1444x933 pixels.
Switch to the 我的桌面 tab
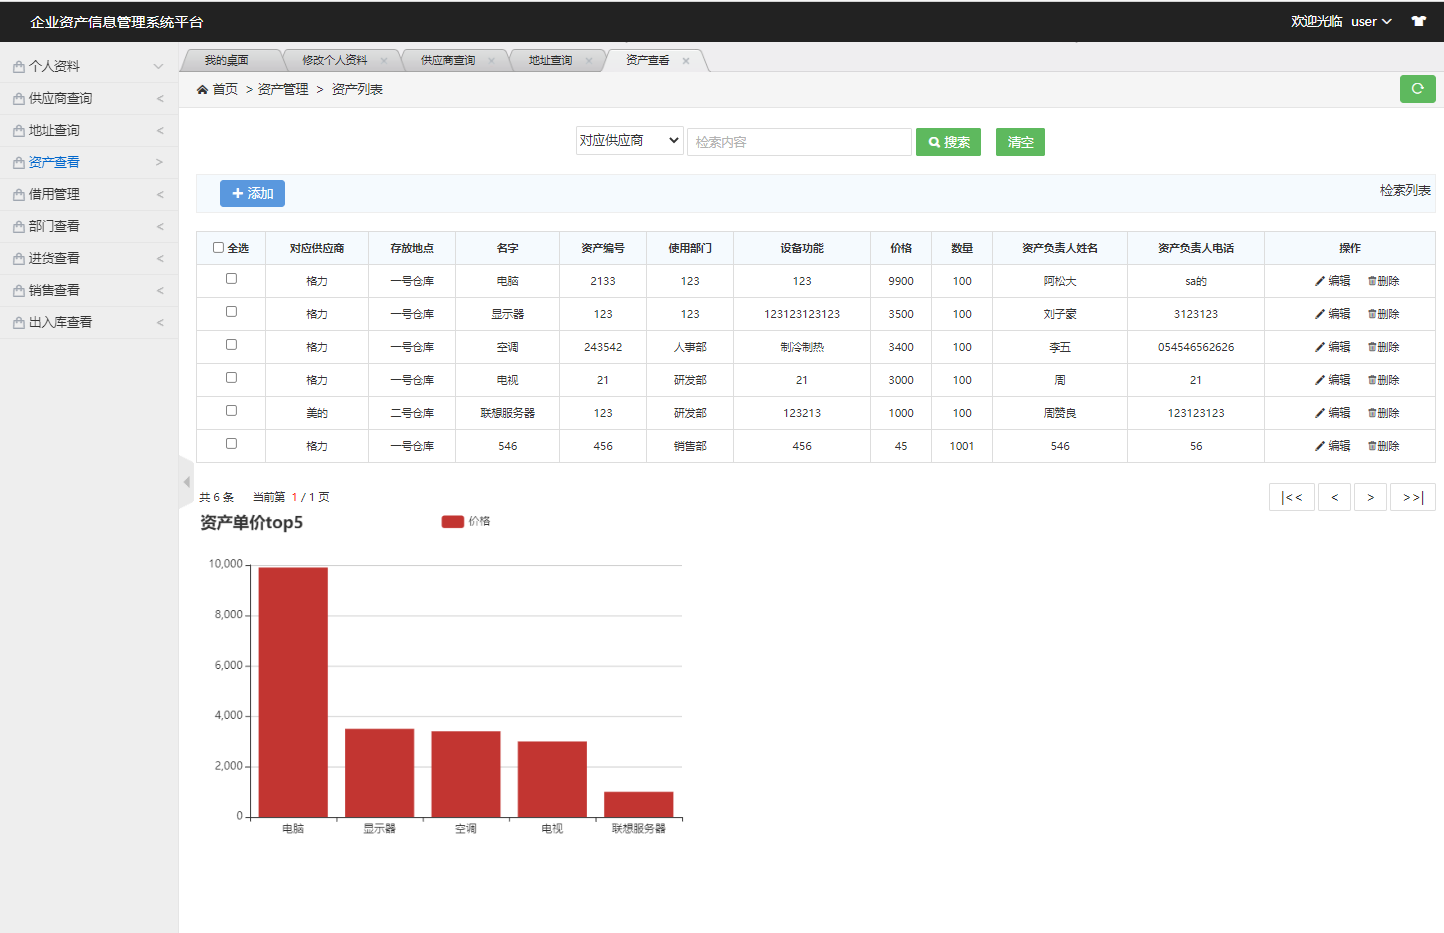point(227,61)
